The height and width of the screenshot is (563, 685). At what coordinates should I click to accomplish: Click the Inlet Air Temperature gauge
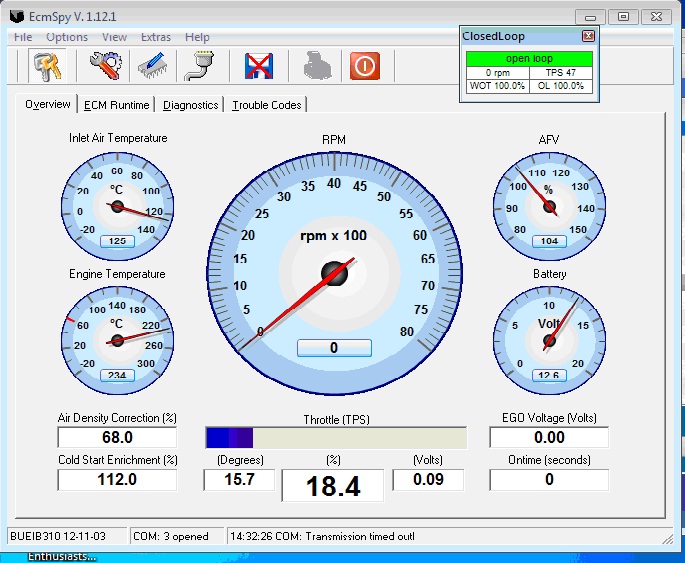tap(117, 206)
